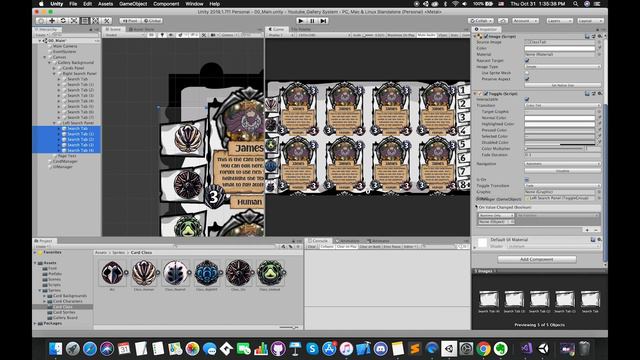The height and width of the screenshot is (360, 640).
Task: Collapse Left Search Panel in Hierarchy
Action: tap(54, 123)
